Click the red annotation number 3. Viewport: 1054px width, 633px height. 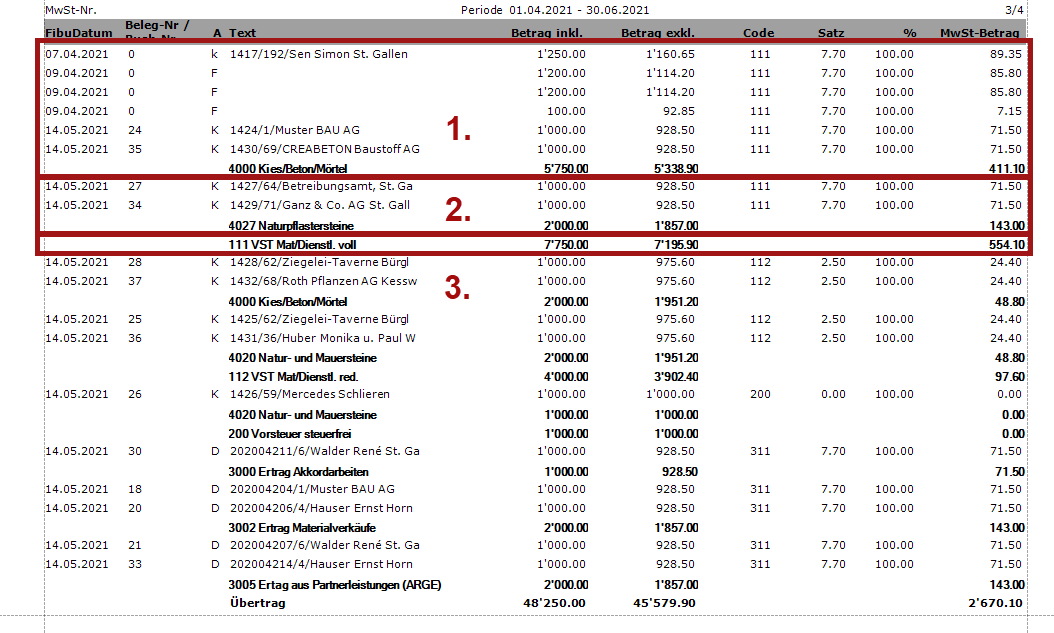[457, 288]
